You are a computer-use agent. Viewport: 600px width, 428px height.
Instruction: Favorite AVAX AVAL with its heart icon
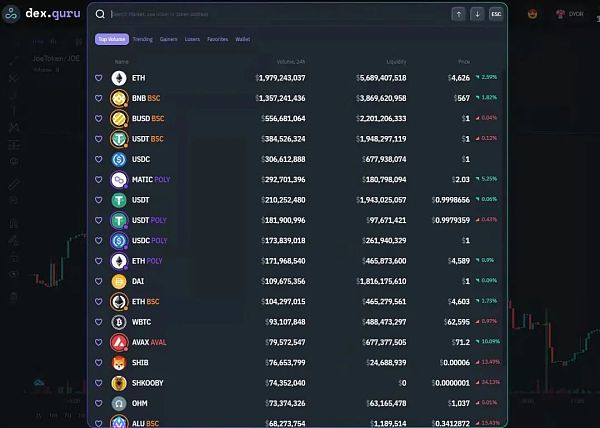pyautogui.click(x=99, y=342)
